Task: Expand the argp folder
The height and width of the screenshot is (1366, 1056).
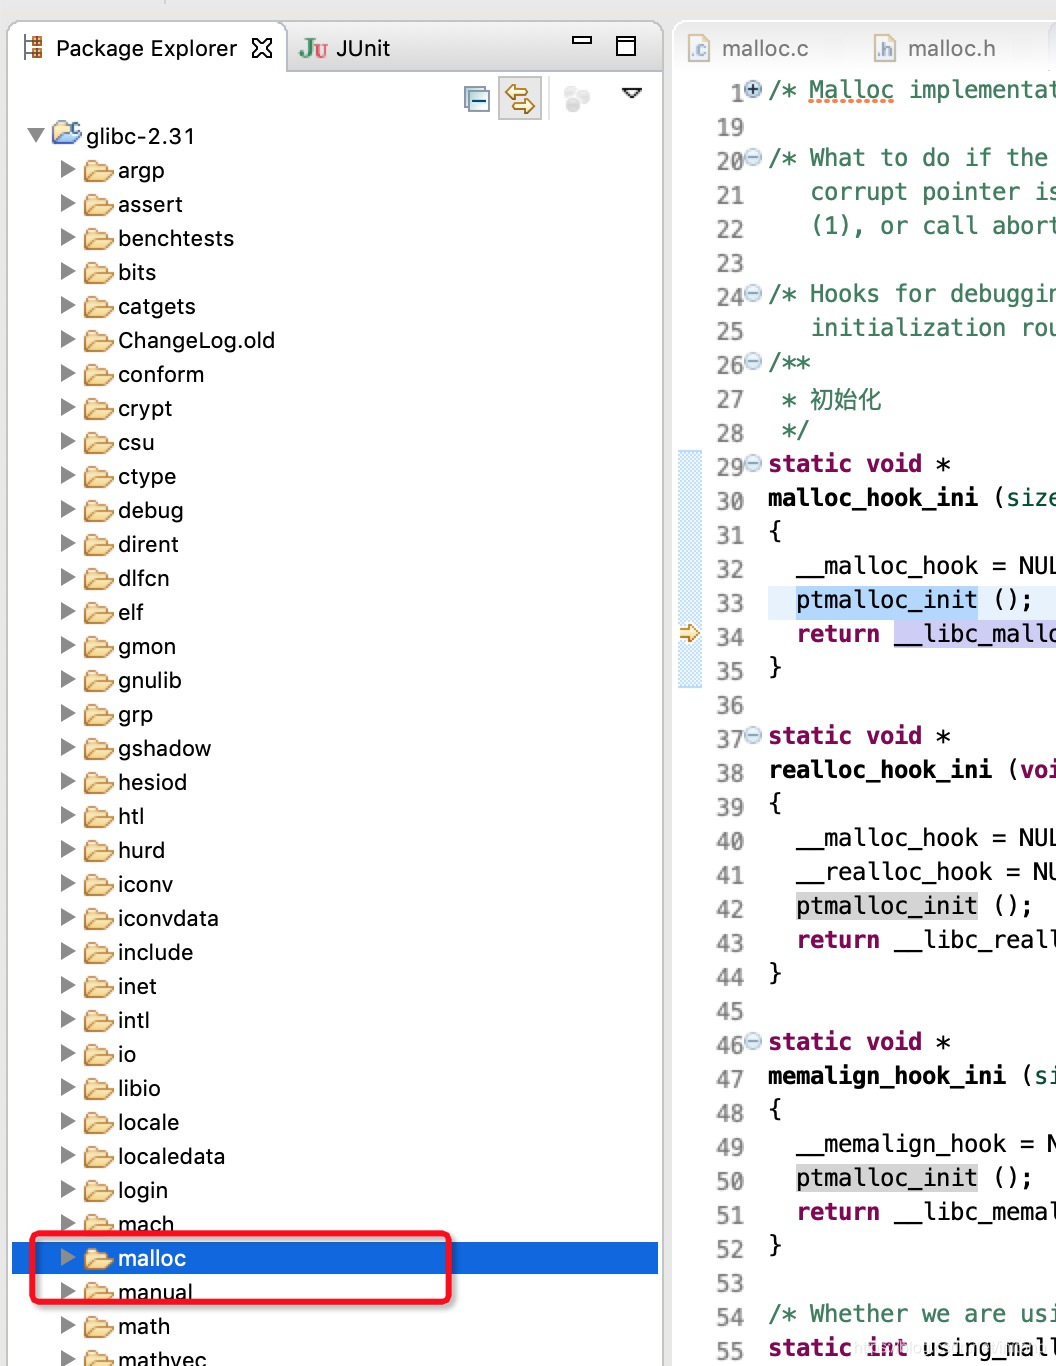Action: [68, 169]
